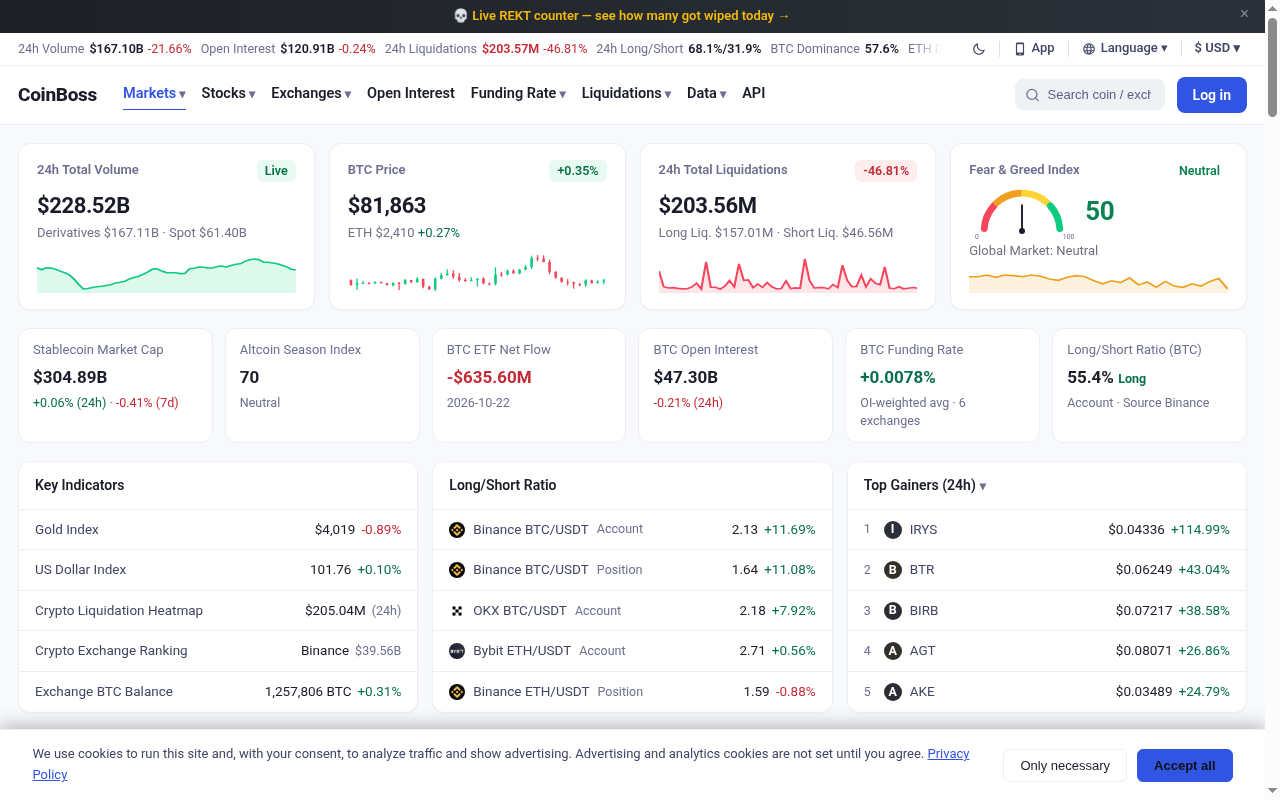1280x800 pixels.
Task: Click the AGT coin icon
Action: click(x=893, y=651)
